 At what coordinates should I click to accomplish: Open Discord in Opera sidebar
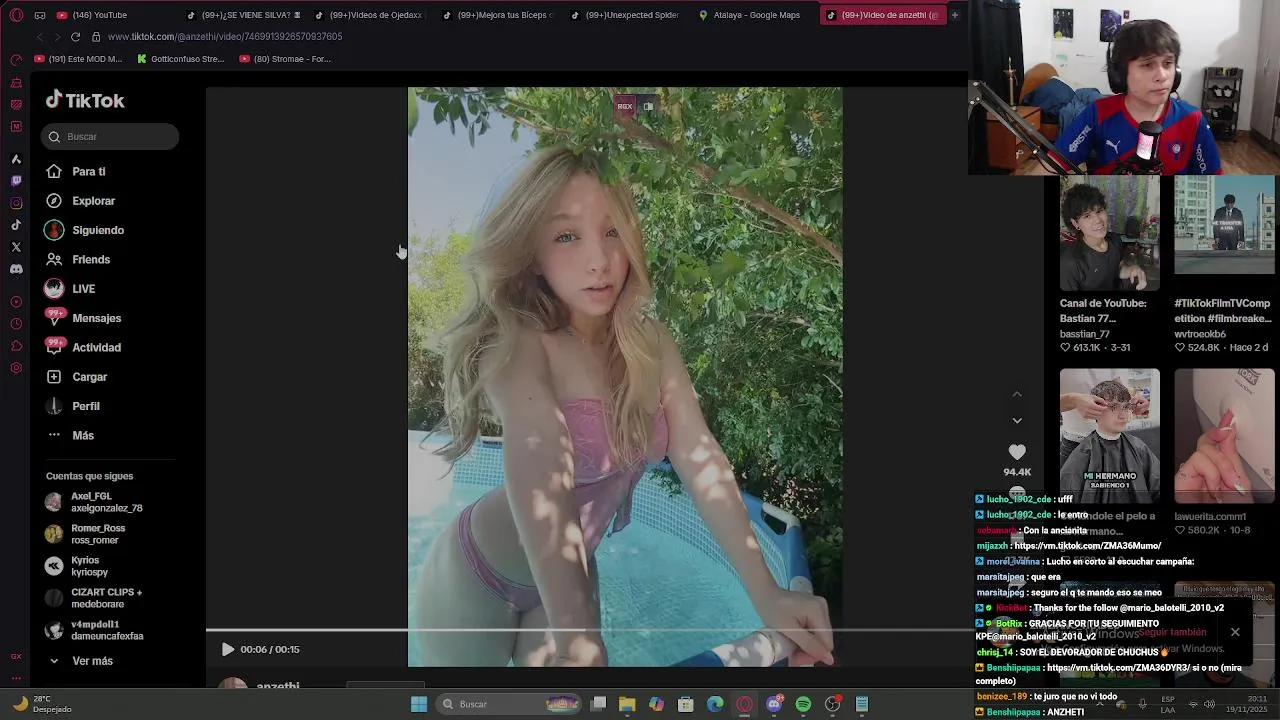[x=16, y=269]
